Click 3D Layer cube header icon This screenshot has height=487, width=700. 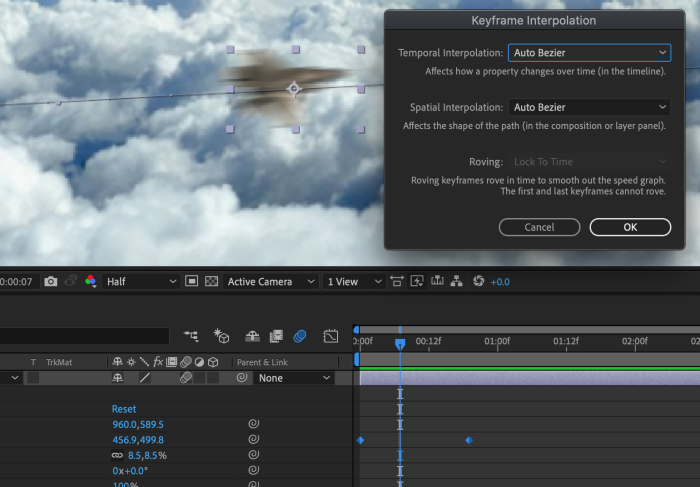[x=213, y=362]
